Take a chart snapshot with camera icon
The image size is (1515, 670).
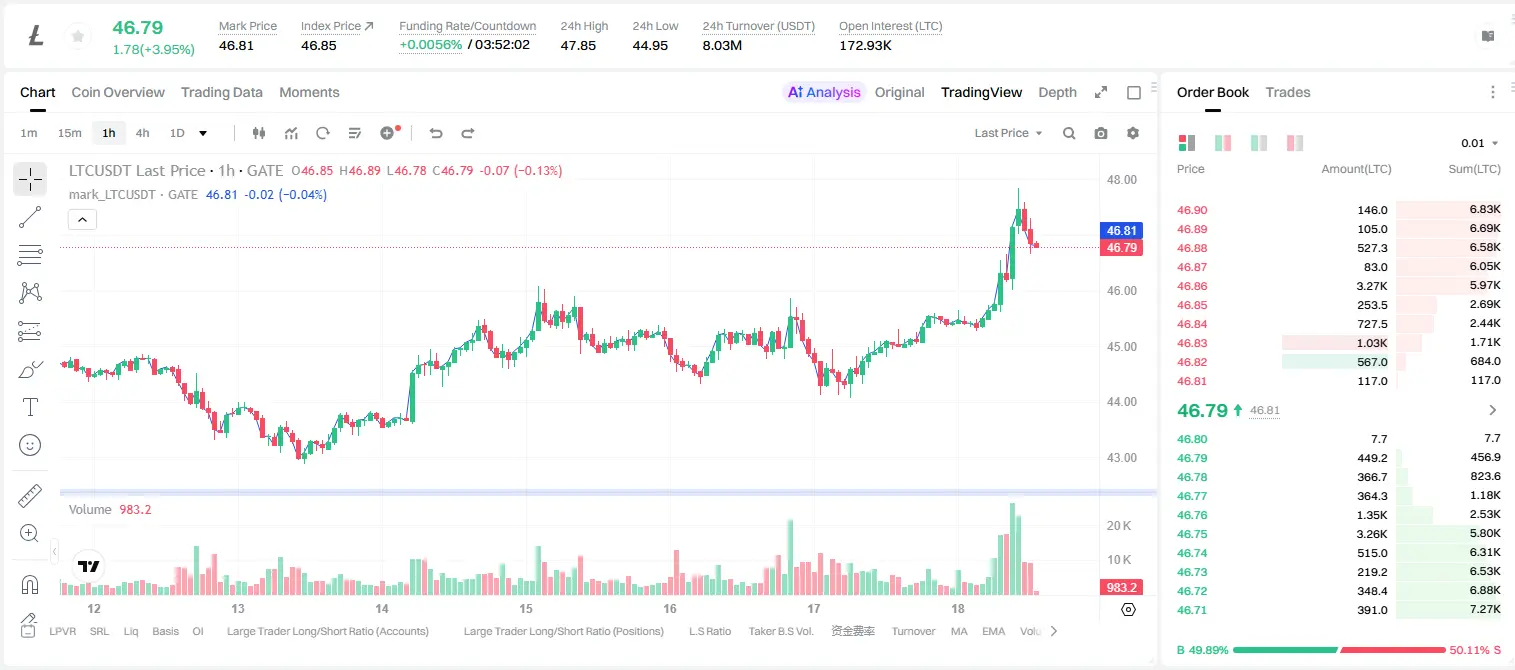(x=1101, y=133)
